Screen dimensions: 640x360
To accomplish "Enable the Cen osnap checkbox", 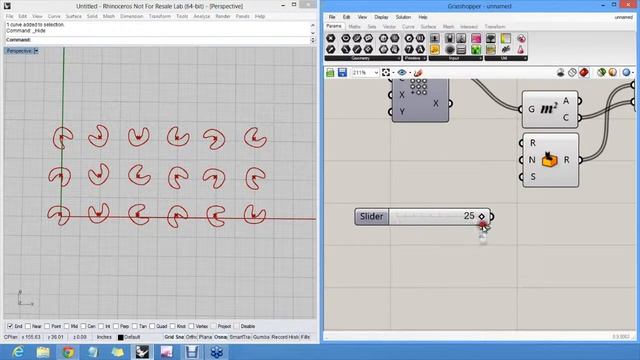I will tap(84, 326).
